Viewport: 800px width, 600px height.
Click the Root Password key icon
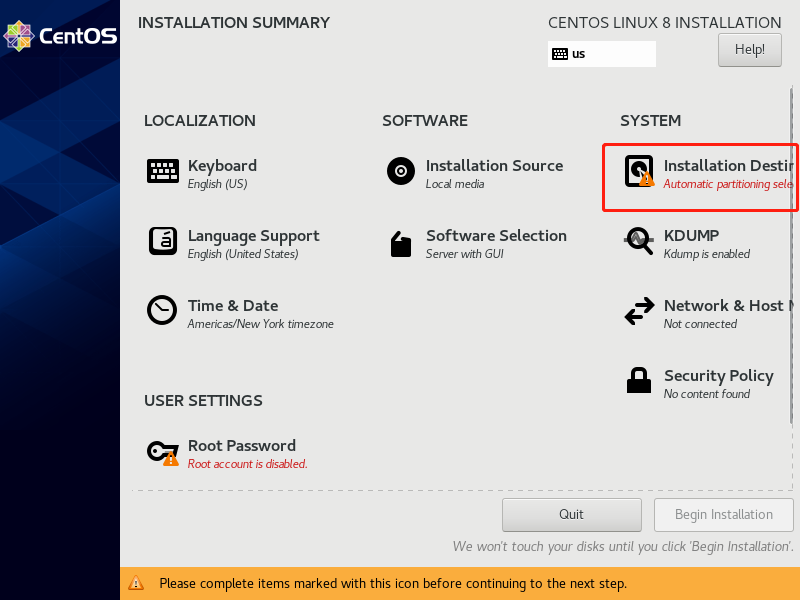pyautogui.click(x=163, y=452)
